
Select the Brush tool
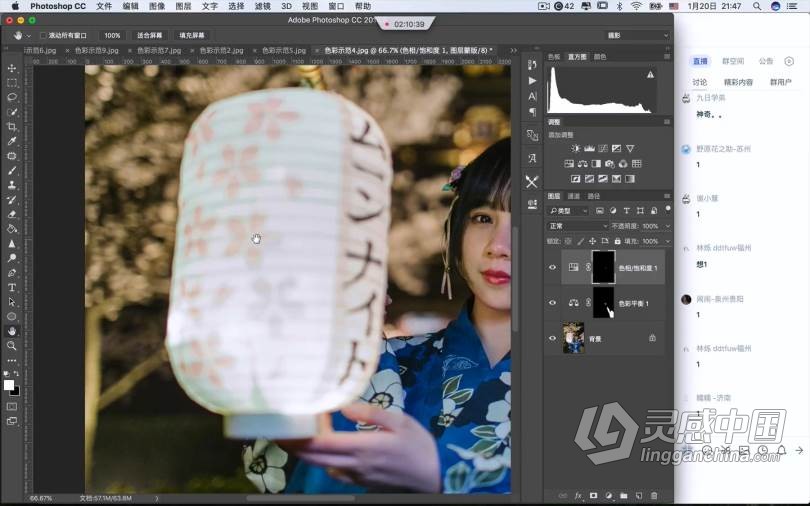(x=11, y=170)
